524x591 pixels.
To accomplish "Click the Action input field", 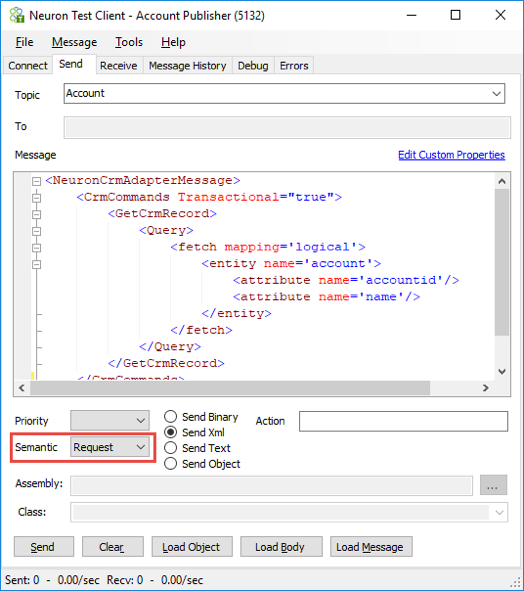I will pos(403,421).
